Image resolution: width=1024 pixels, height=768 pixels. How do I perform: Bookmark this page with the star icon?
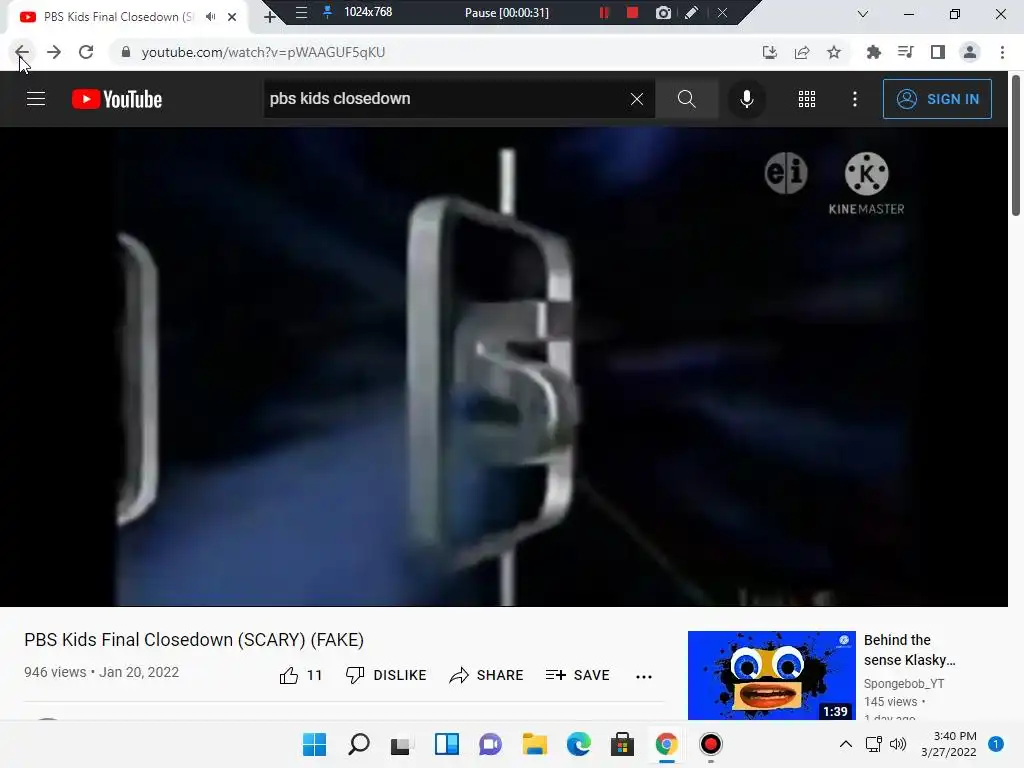click(x=834, y=52)
